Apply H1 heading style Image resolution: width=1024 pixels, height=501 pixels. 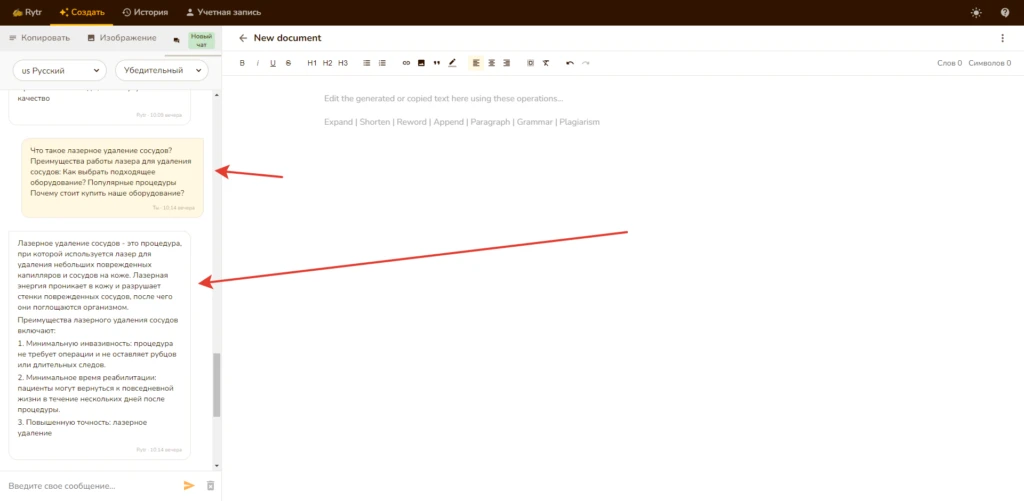312,63
